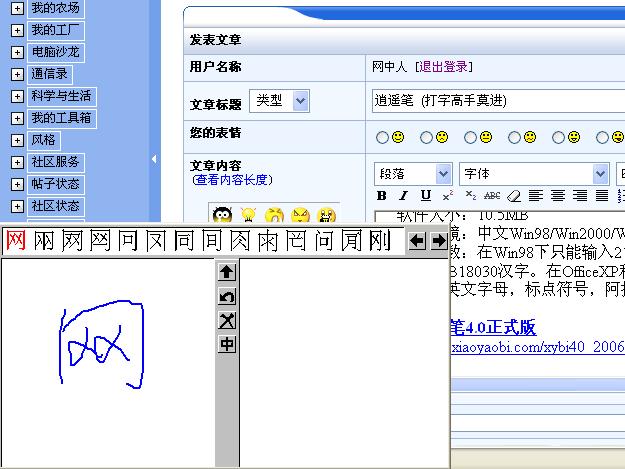Choose candidate character 刚

click(x=379, y=241)
